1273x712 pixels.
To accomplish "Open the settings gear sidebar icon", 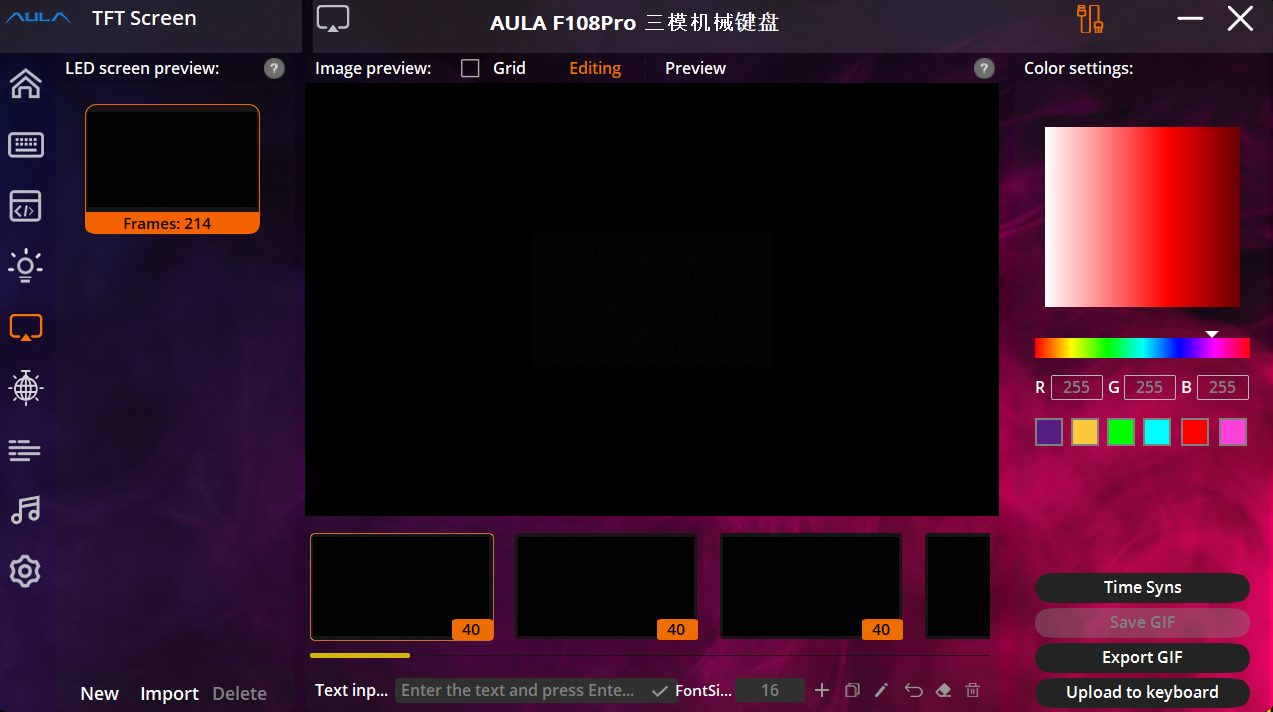I will click(x=25, y=572).
